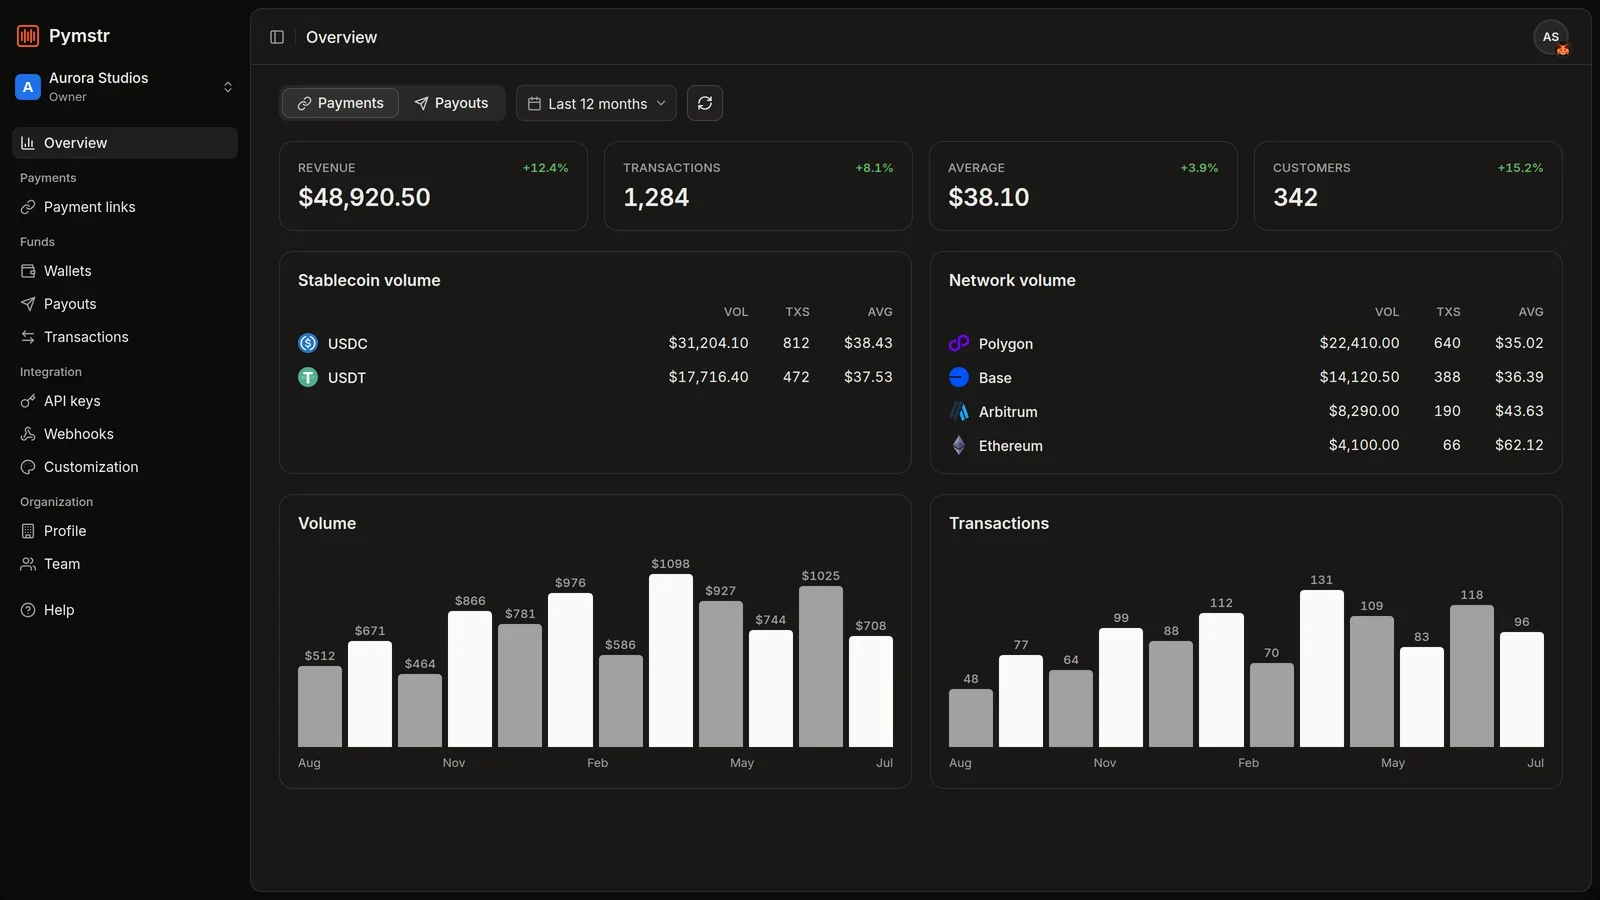Click the 342 customers count
The width and height of the screenshot is (1600, 900).
coord(1295,198)
